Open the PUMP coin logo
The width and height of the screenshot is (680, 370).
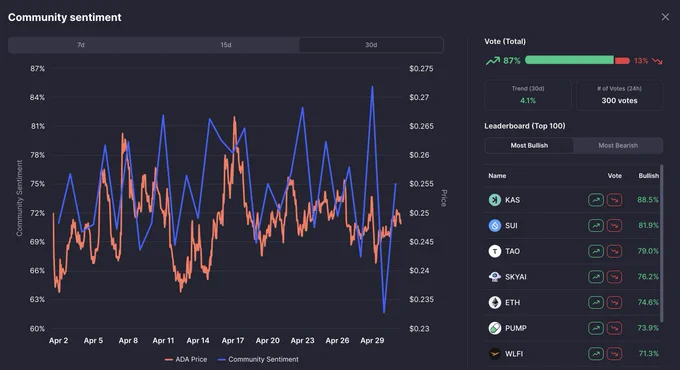pyautogui.click(x=495, y=328)
